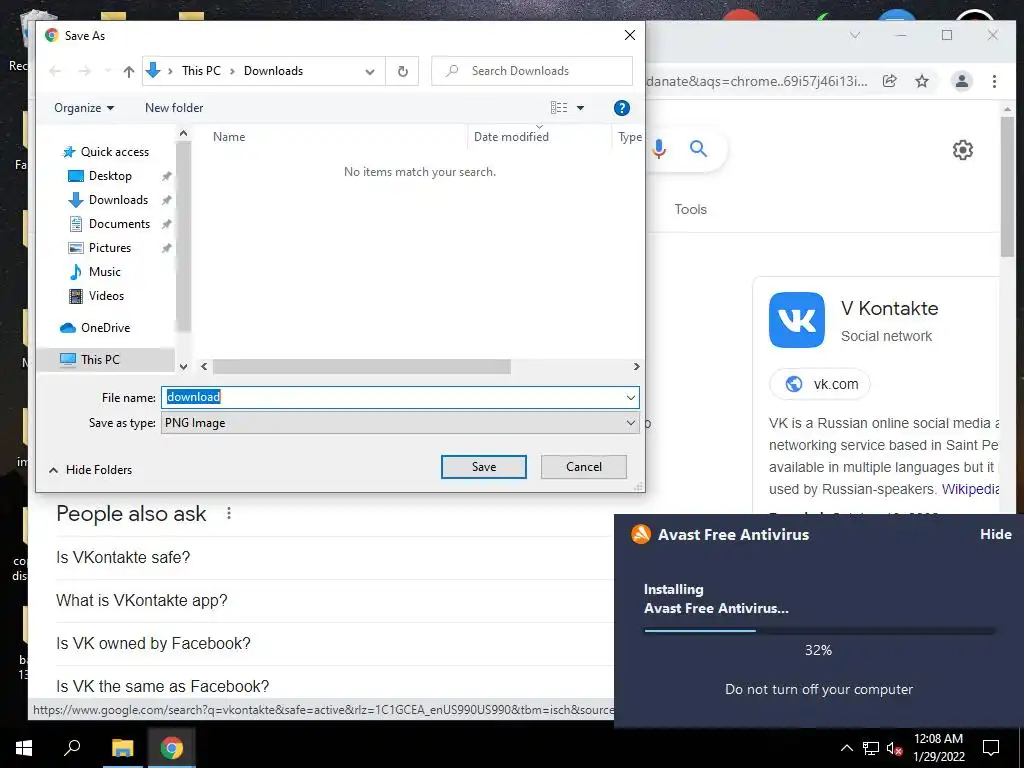Image resolution: width=1024 pixels, height=768 pixels.
Task: Click horizontal scrollbar right arrow
Action: [636, 366]
